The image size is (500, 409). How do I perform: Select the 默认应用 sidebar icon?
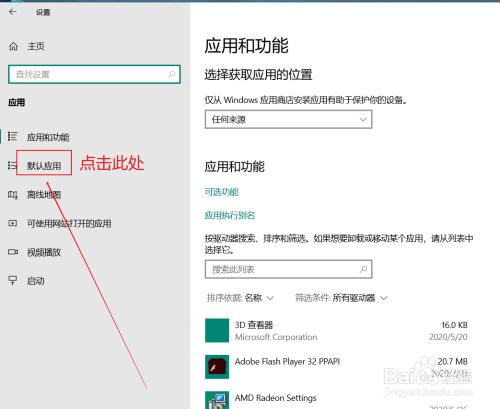(x=12, y=165)
